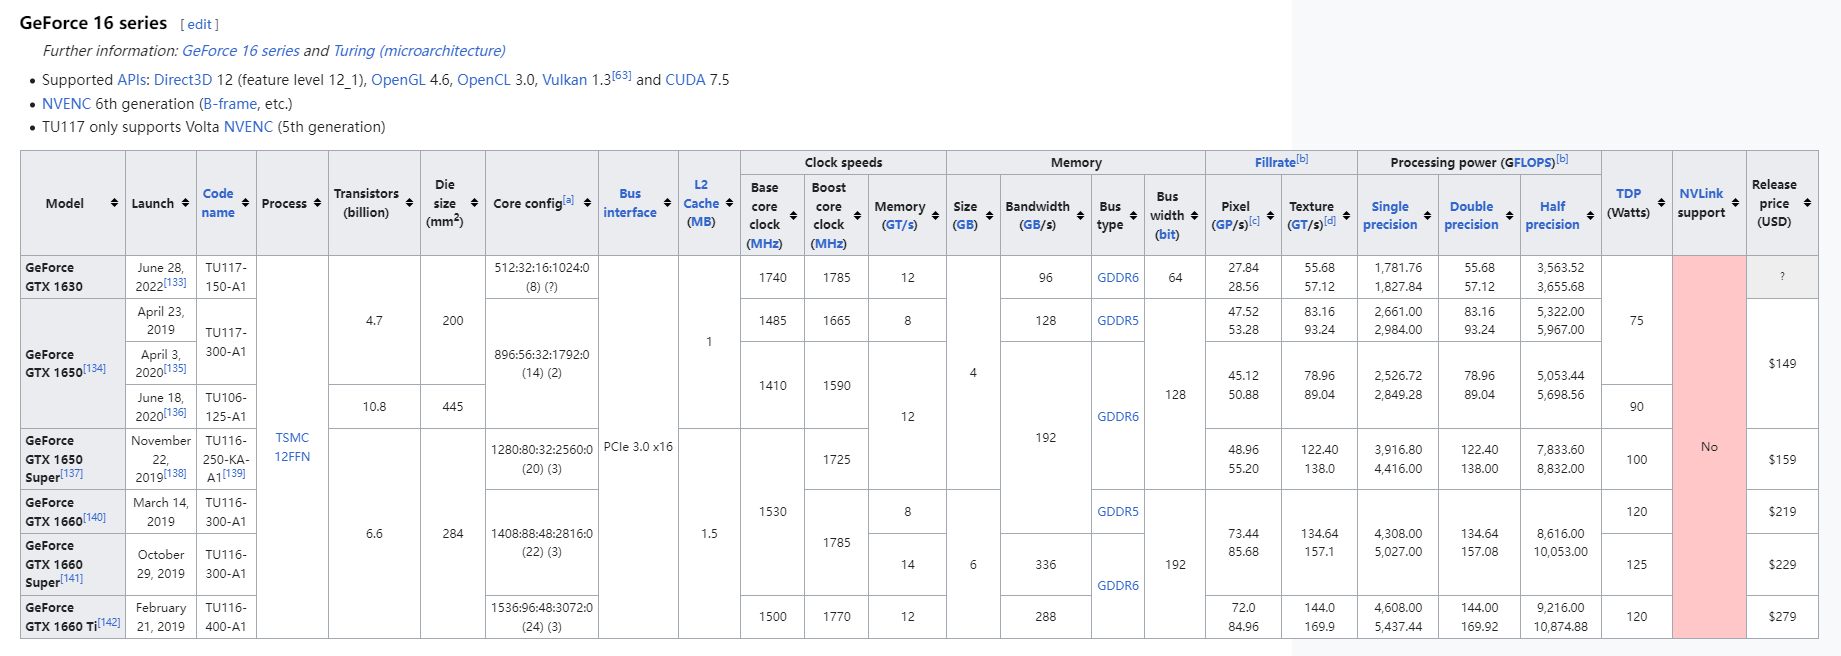
Task: Click GDDR6 link in the GTX 1630 row
Action: 1118,278
